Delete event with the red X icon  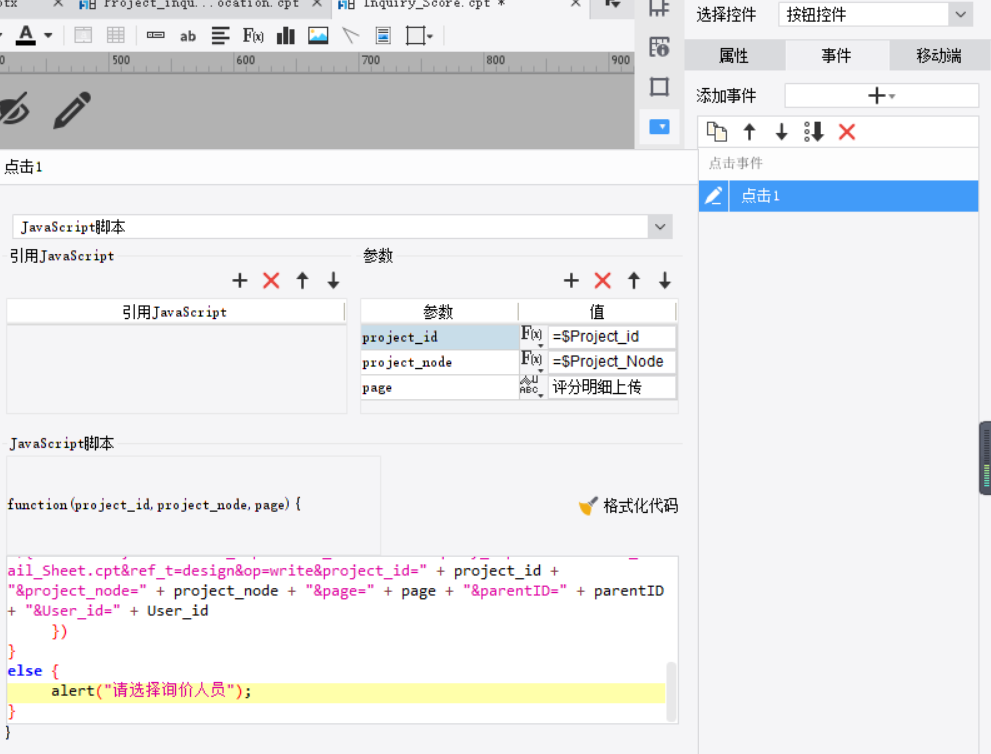[847, 132]
